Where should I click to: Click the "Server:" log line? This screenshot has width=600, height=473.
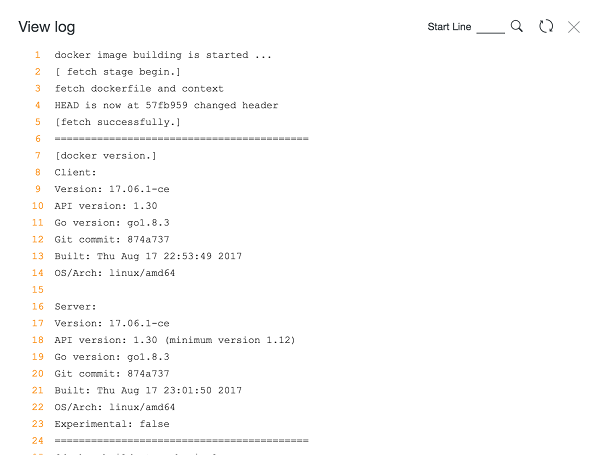76,306
